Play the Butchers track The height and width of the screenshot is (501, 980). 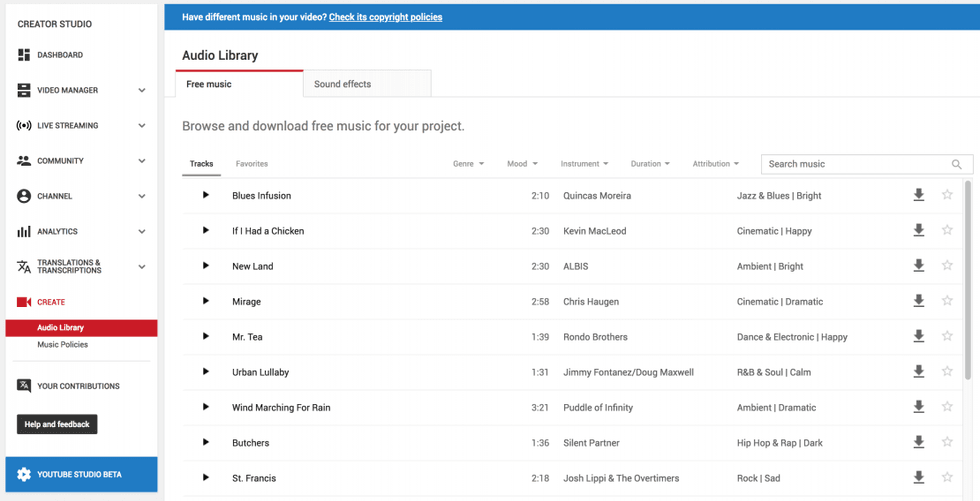pyautogui.click(x=205, y=442)
